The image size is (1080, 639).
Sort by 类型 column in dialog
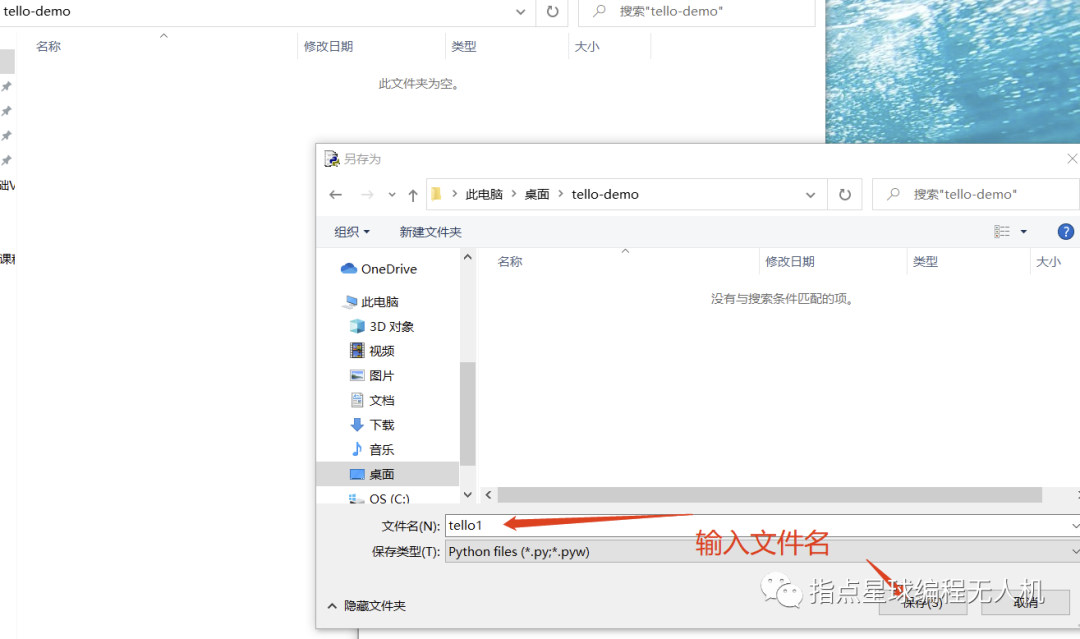[926, 262]
